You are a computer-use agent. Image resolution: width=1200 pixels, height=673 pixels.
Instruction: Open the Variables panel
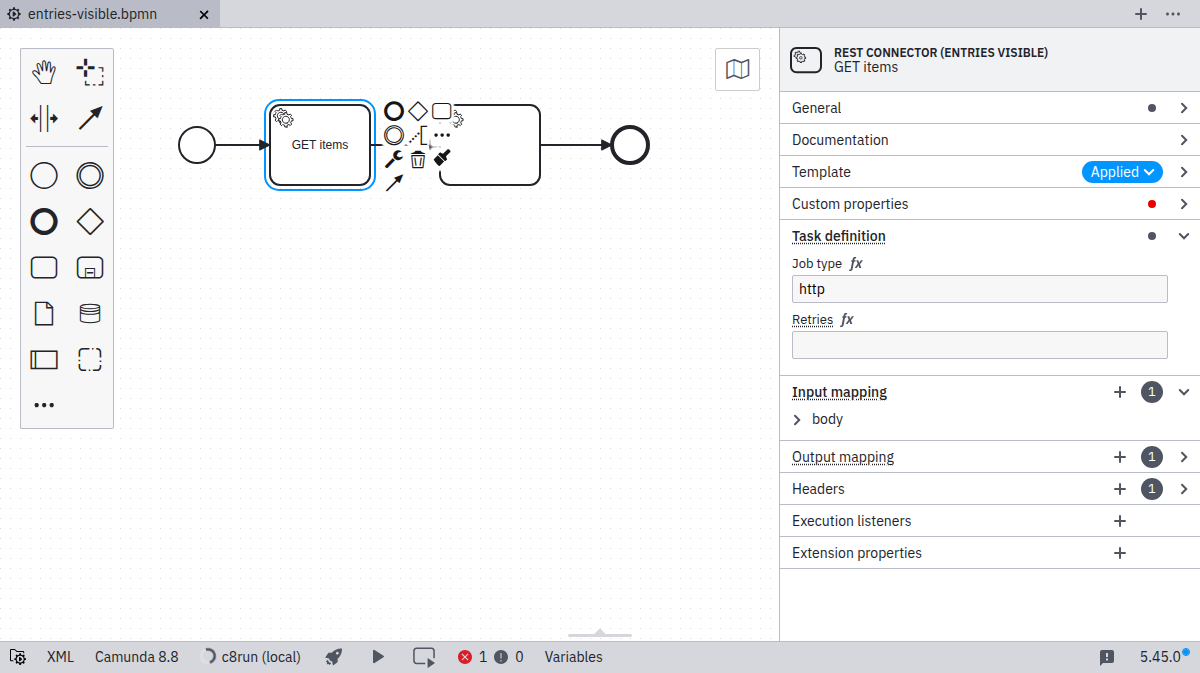coord(573,657)
